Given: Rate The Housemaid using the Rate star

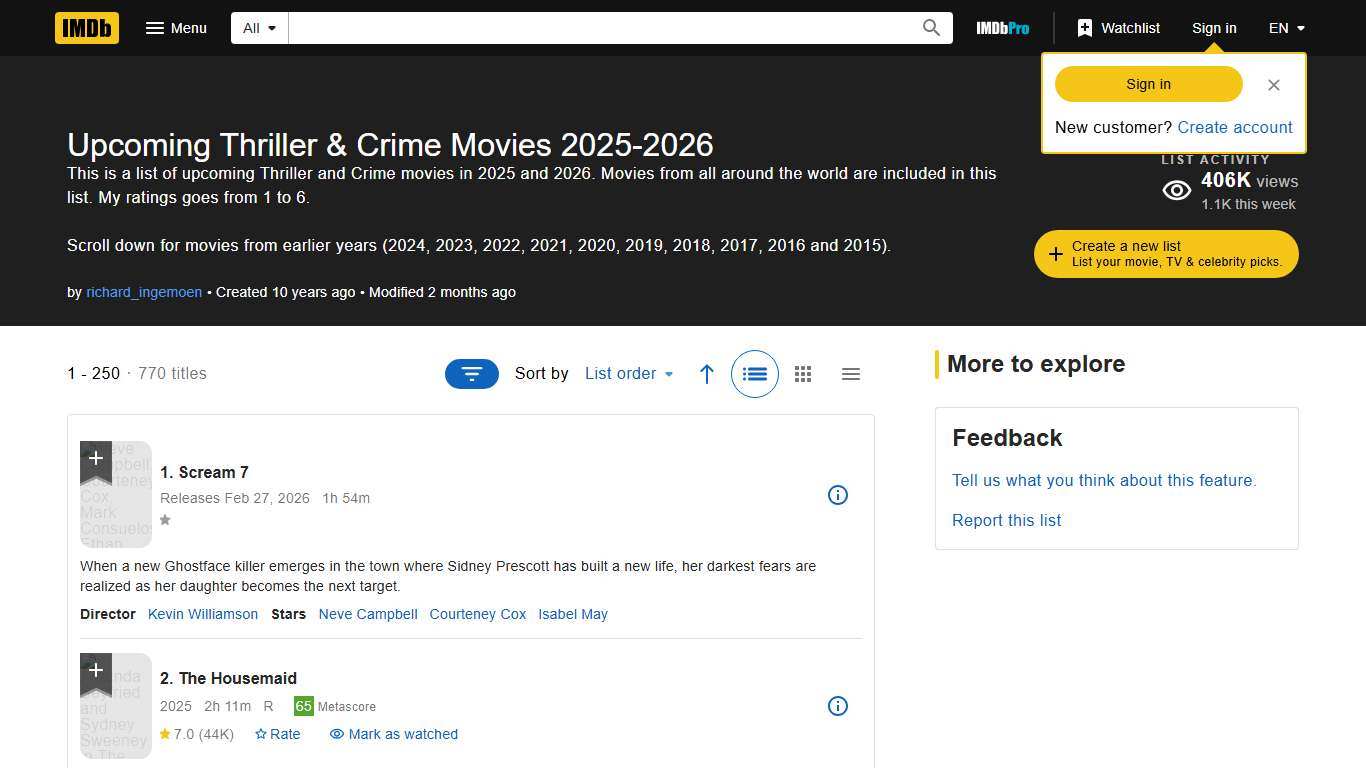Looking at the screenshot, I should (x=278, y=734).
